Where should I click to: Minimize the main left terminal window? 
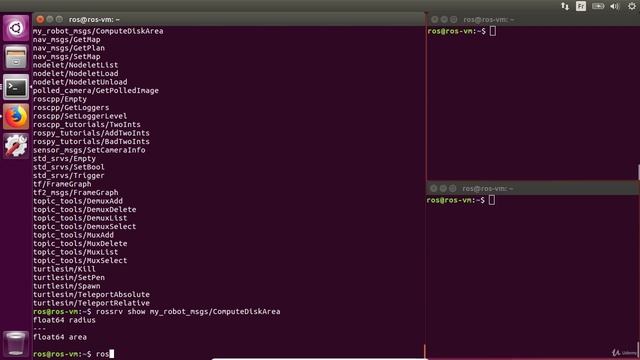click(x=50, y=19)
